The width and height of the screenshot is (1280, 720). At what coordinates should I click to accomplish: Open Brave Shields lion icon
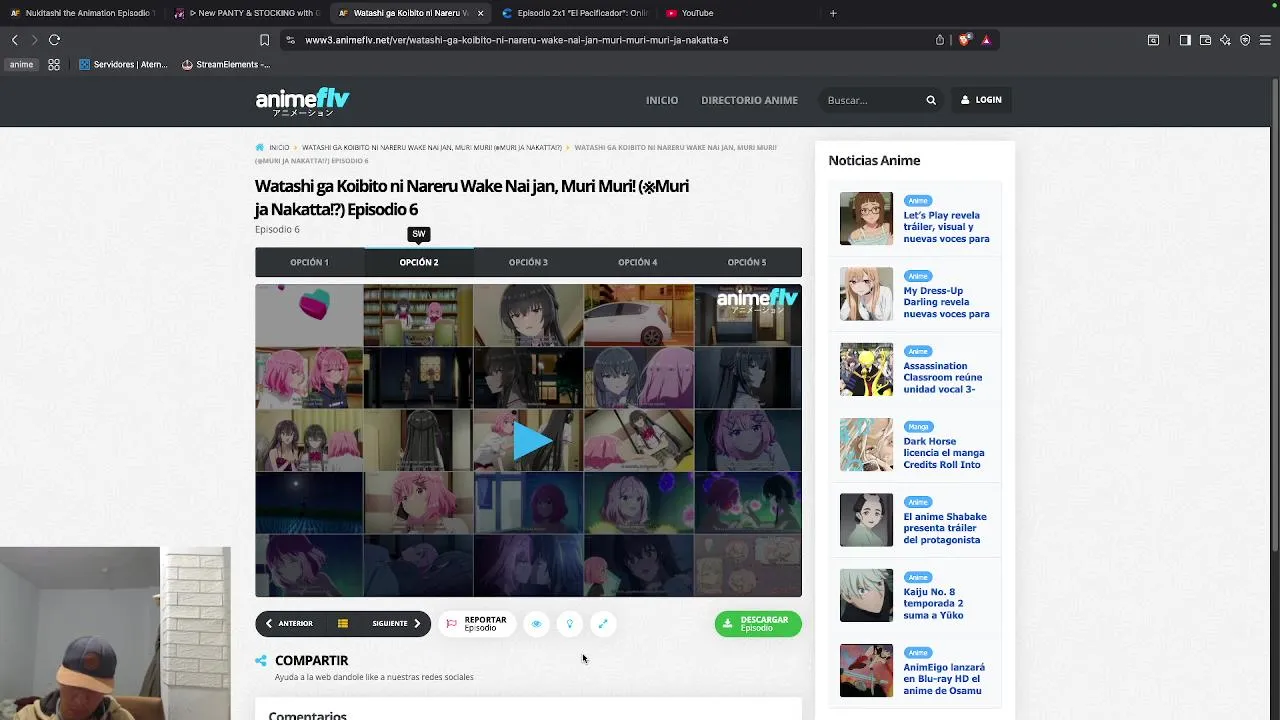(964, 40)
